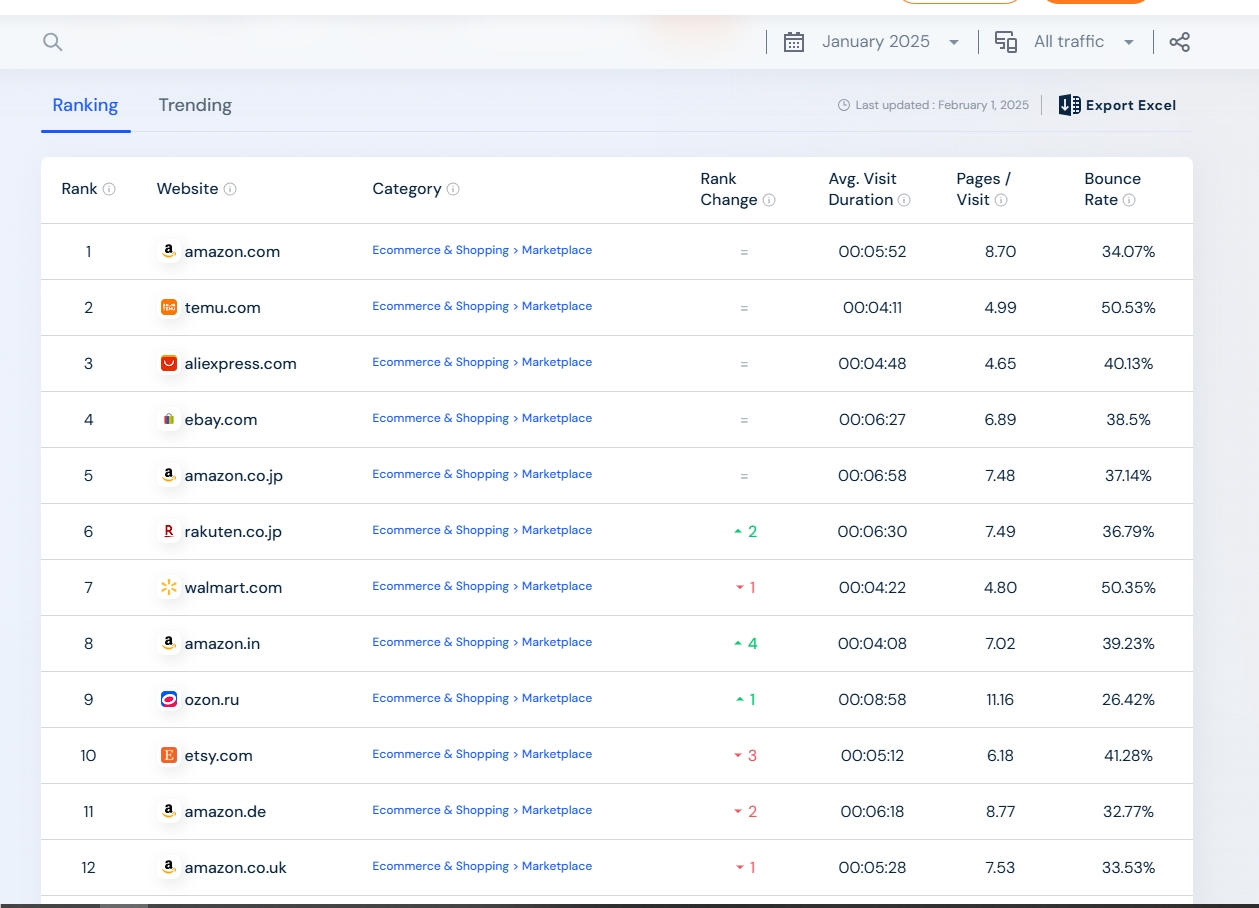Click the Rank Change info icon
This screenshot has width=1259, height=908.
(769, 200)
